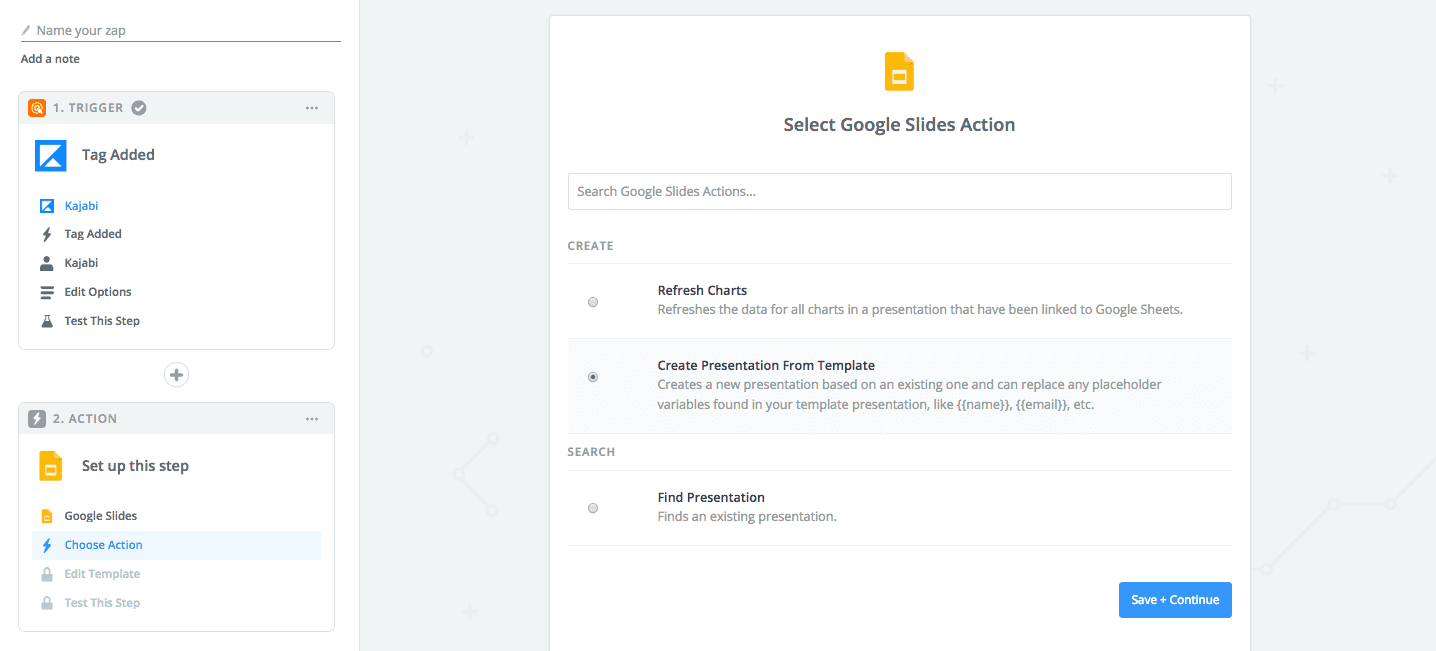Open the action step's three-dot menu
The height and width of the screenshot is (651, 1436).
(312, 419)
